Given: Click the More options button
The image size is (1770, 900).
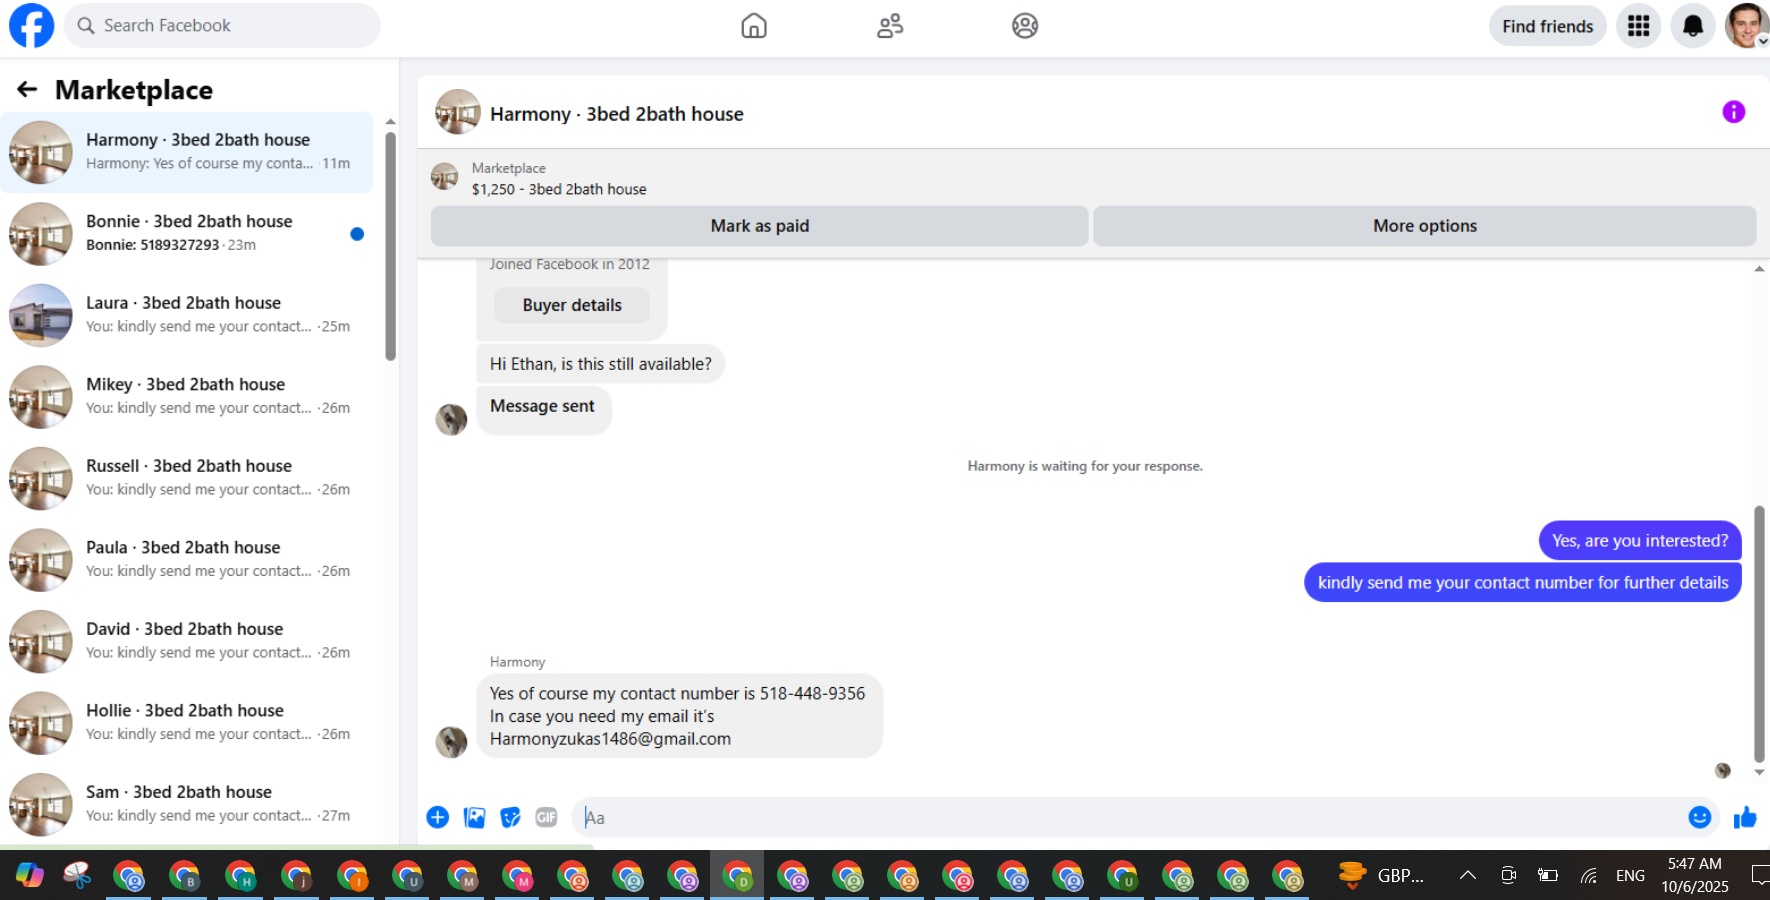Looking at the screenshot, I should pyautogui.click(x=1424, y=226).
